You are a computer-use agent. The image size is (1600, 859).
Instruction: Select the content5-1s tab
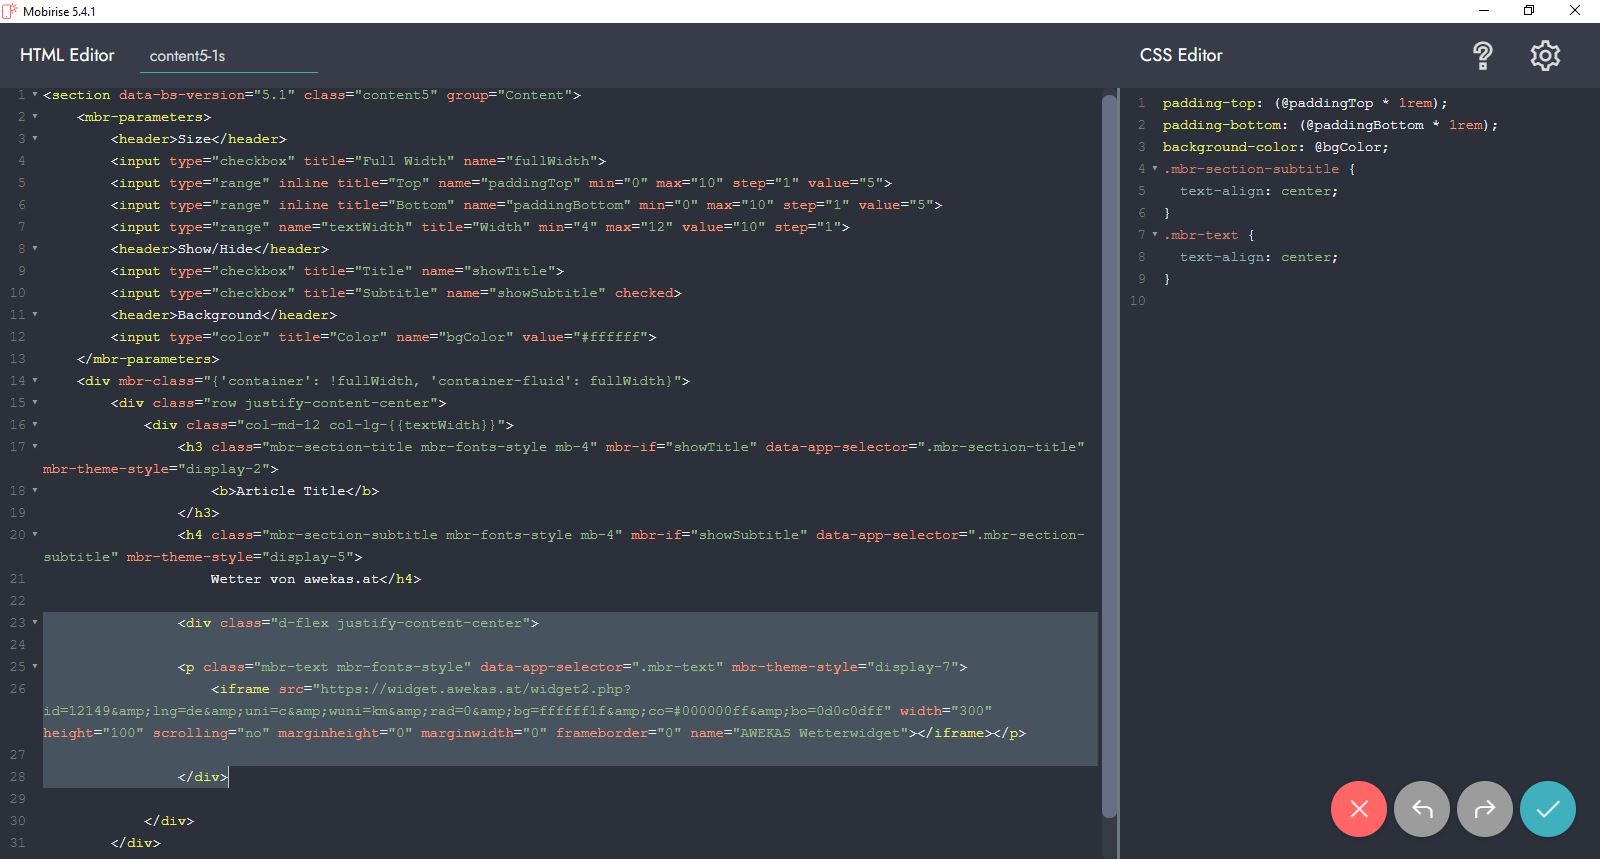(187, 56)
